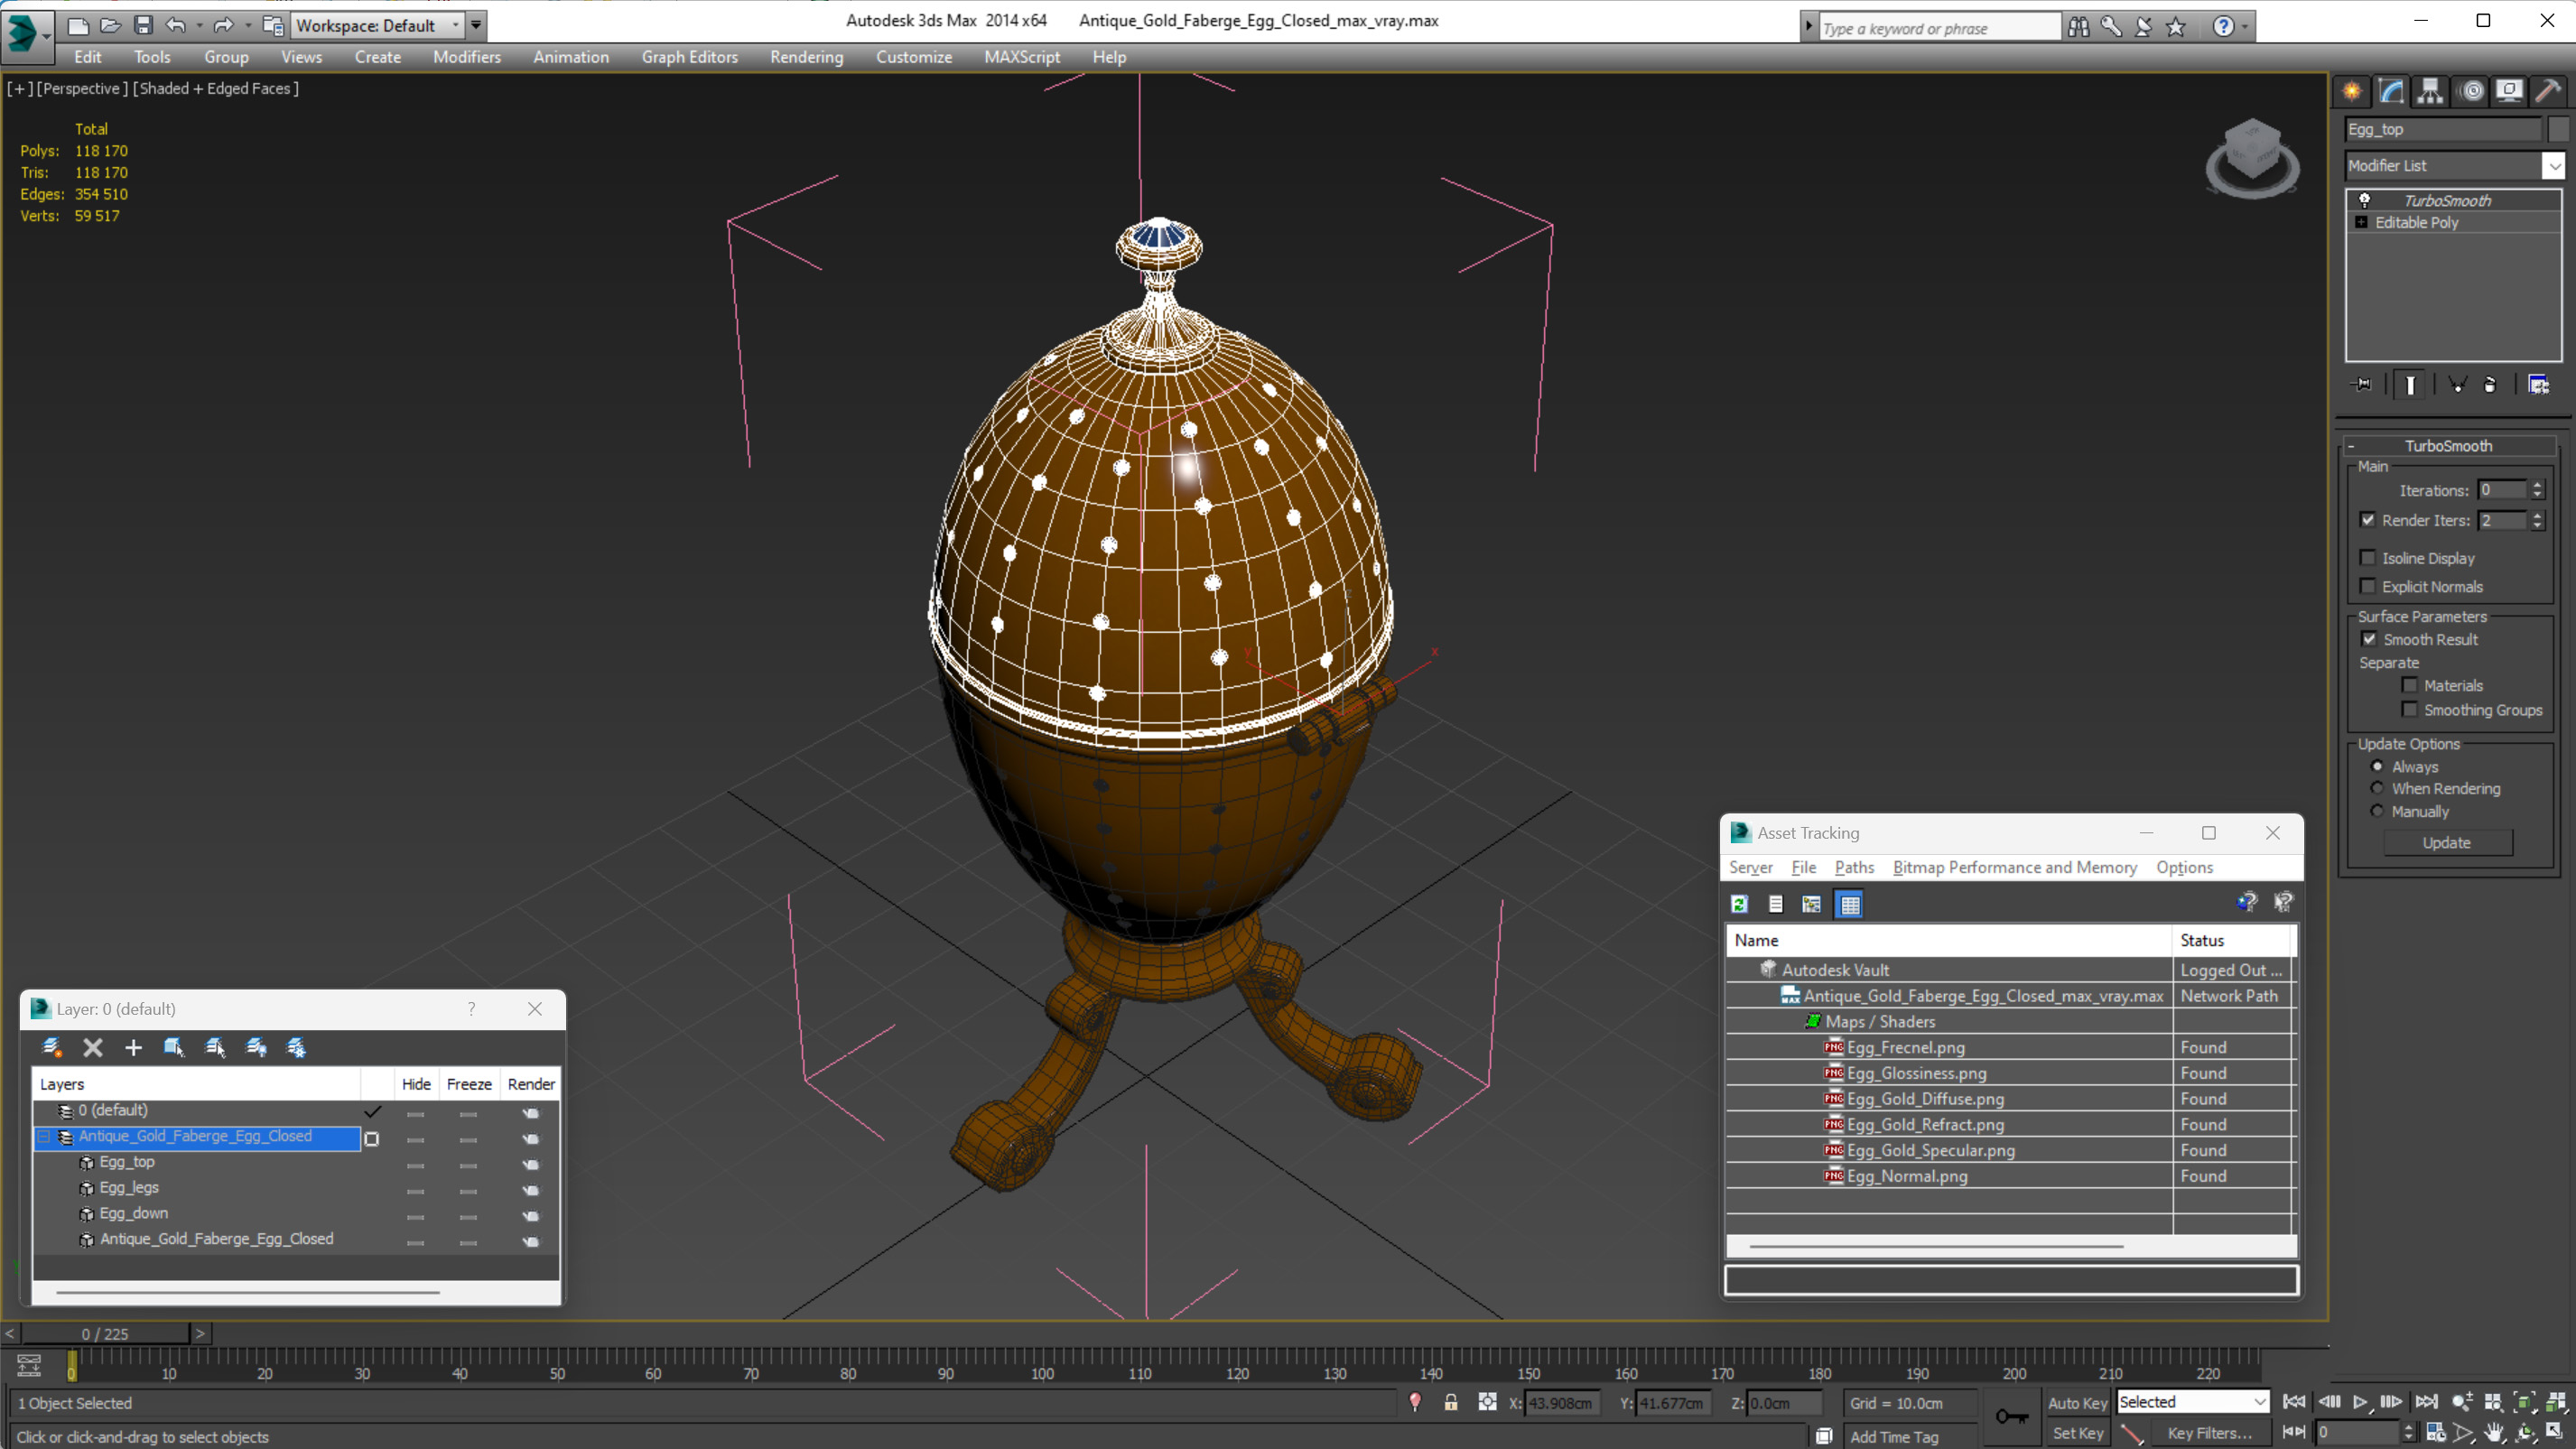Toggle Show End Result icon

tap(2410, 385)
